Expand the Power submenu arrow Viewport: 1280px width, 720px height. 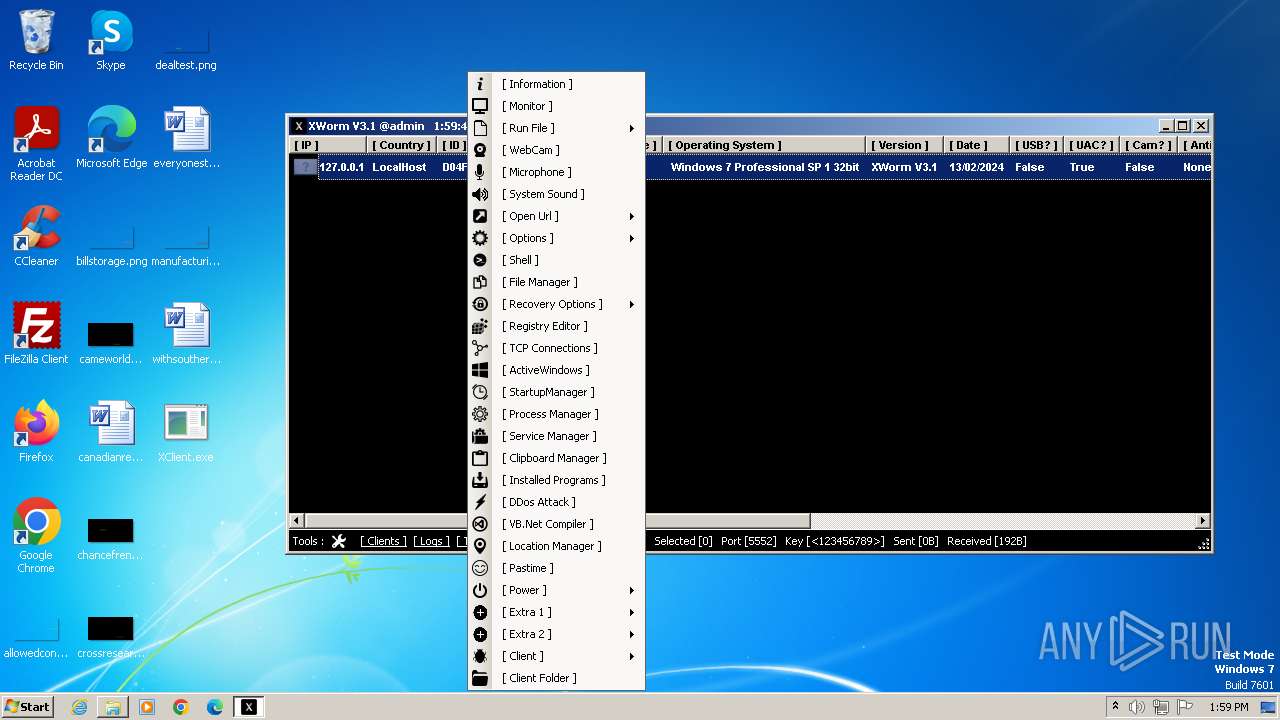pos(632,590)
